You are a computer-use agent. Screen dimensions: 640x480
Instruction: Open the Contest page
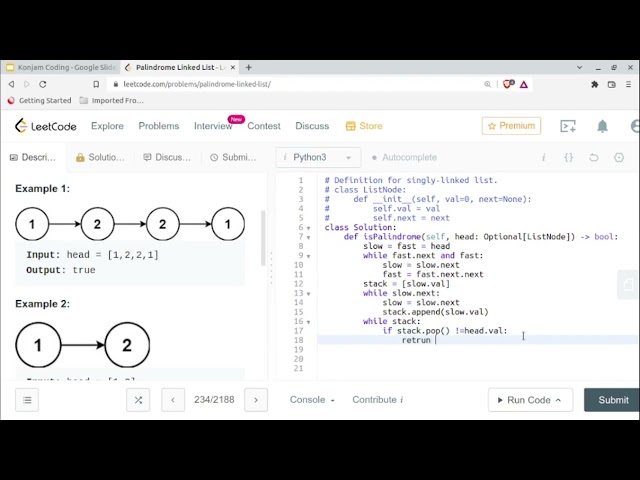tap(264, 126)
